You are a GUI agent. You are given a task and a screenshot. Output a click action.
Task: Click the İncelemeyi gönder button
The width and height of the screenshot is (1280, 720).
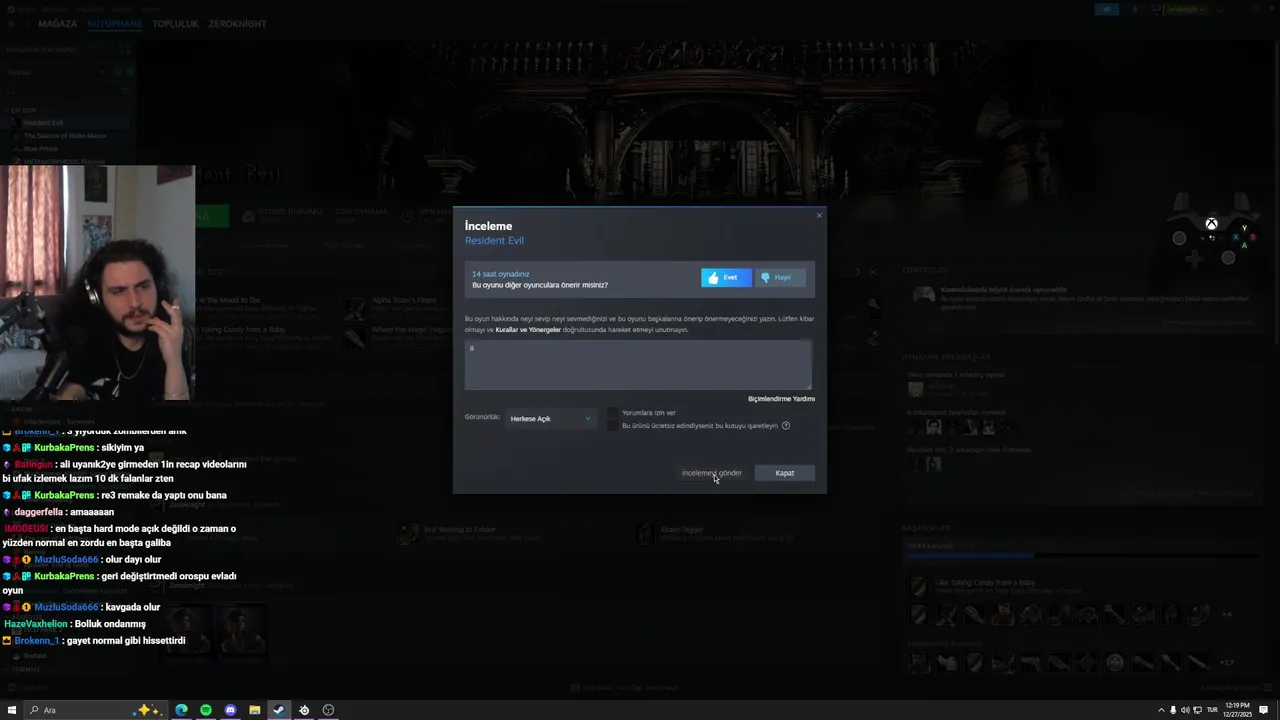(x=712, y=473)
